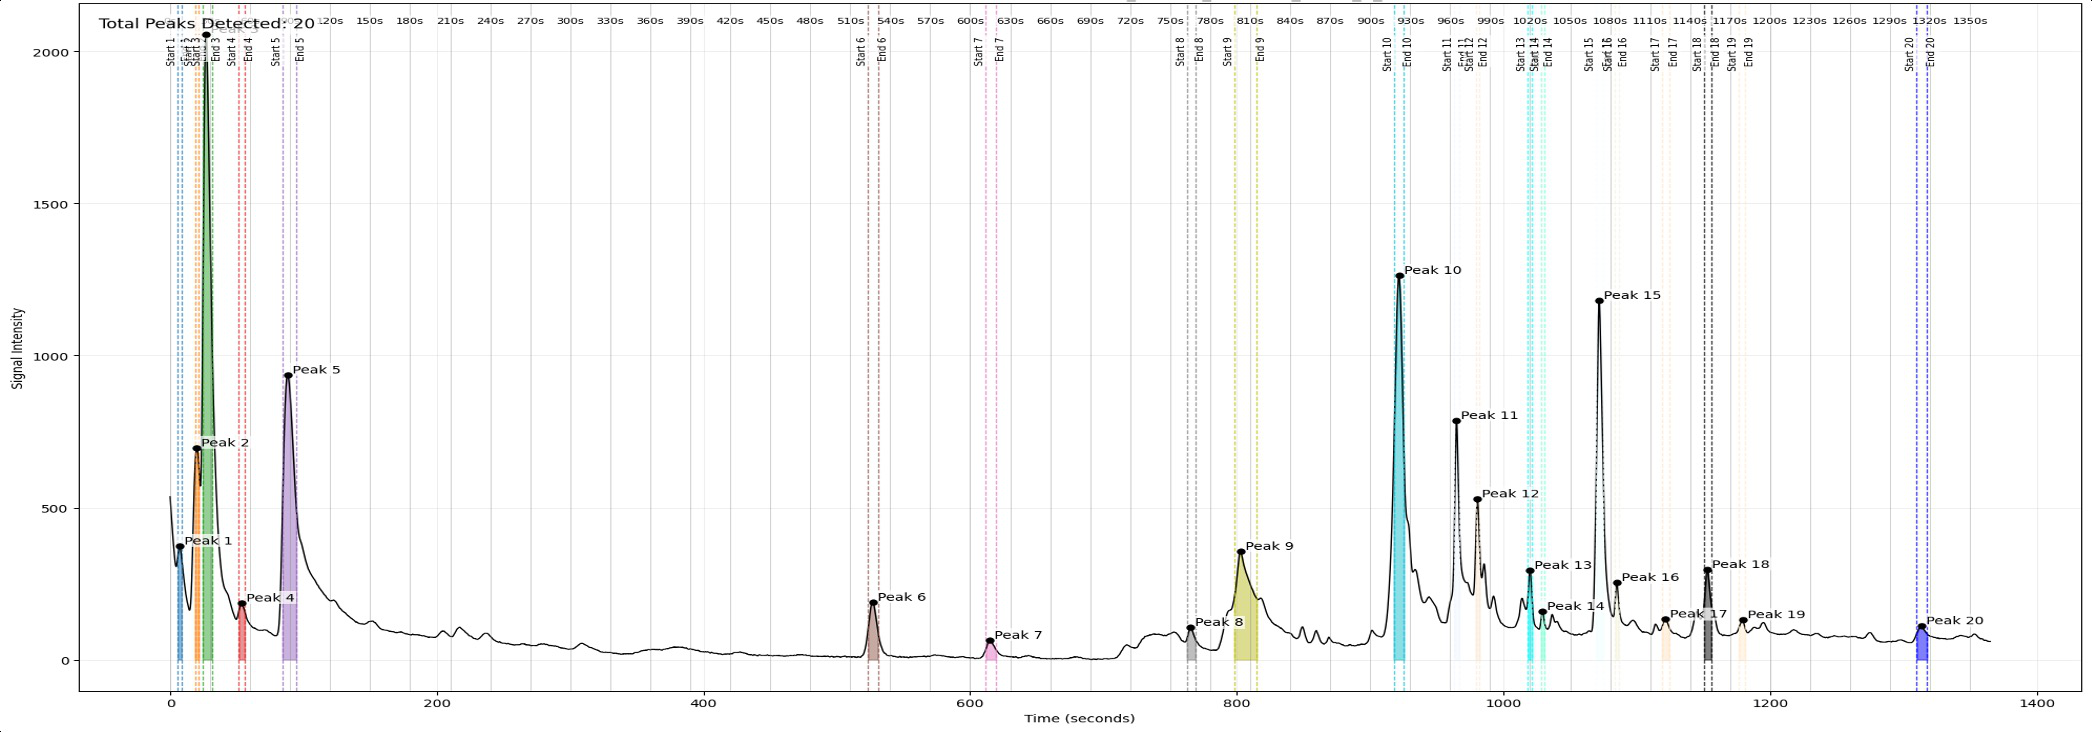The height and width of the screenshot is (732, 2092).
Task: Click the 'End 9' vertical label
Action: [x=1260, y=50]
